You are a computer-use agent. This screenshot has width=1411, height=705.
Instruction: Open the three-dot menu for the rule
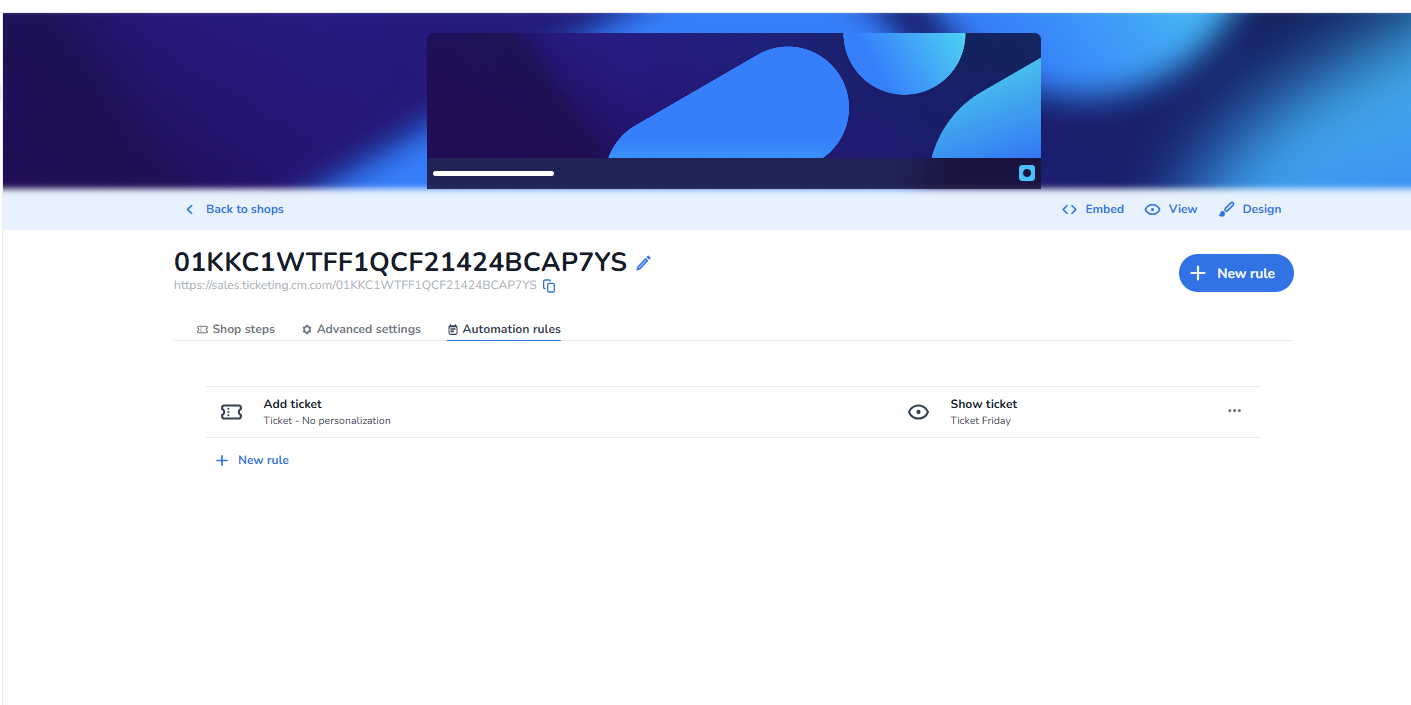tap(1234, 411)
